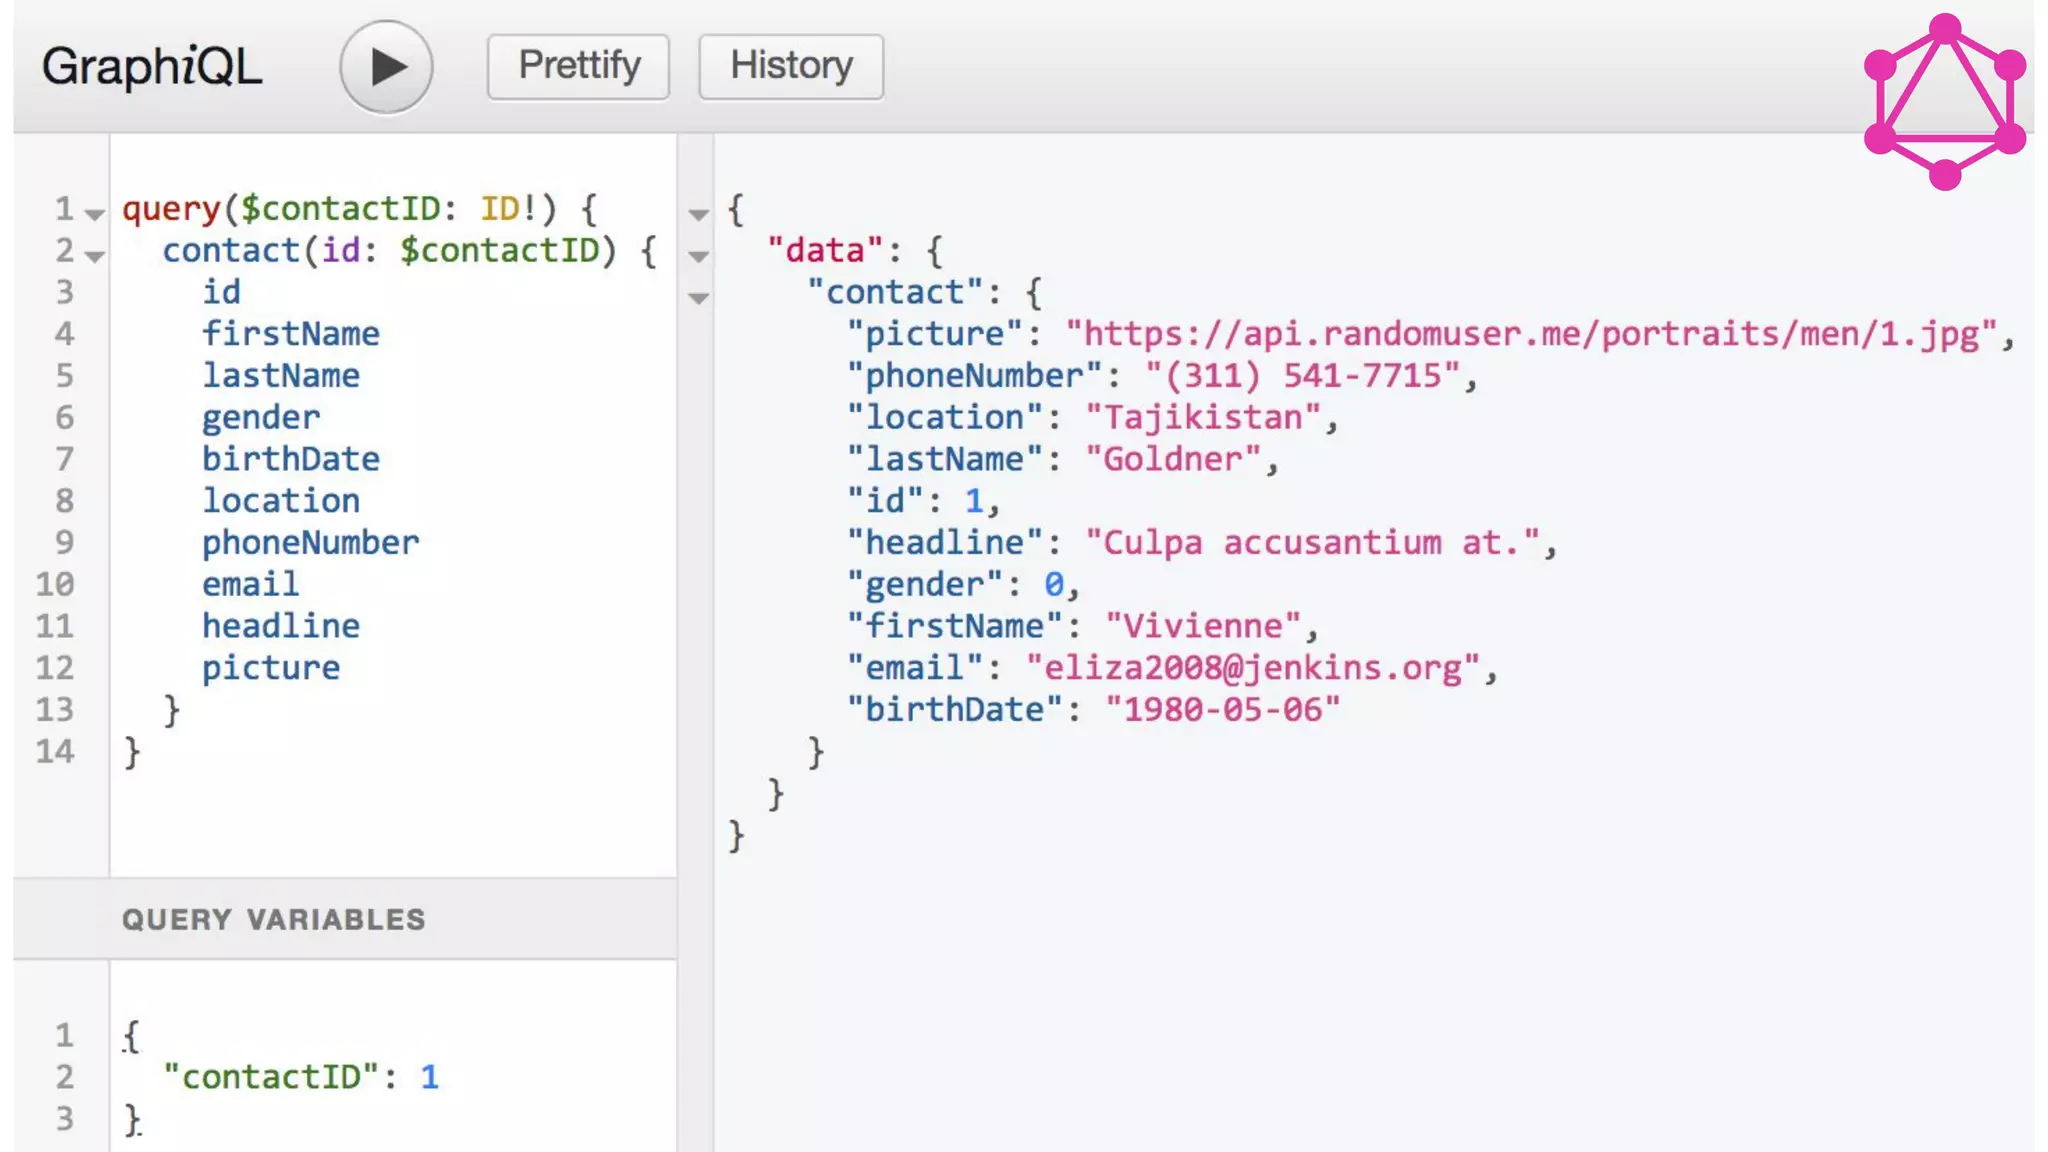This screenshot has height=1152, width=2048.
Task: Fold the "data" object in results
Action: pyautogui.click(x=699, y=256)
